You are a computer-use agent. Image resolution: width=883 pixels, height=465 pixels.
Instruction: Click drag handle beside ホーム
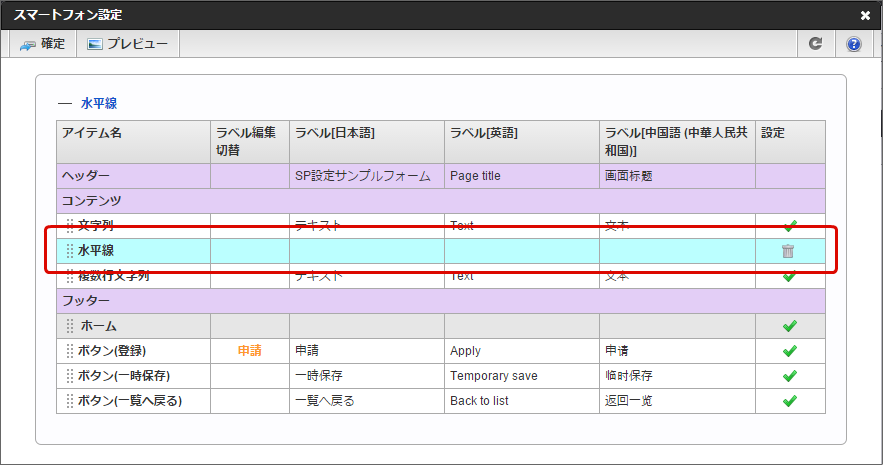(70, 326)
